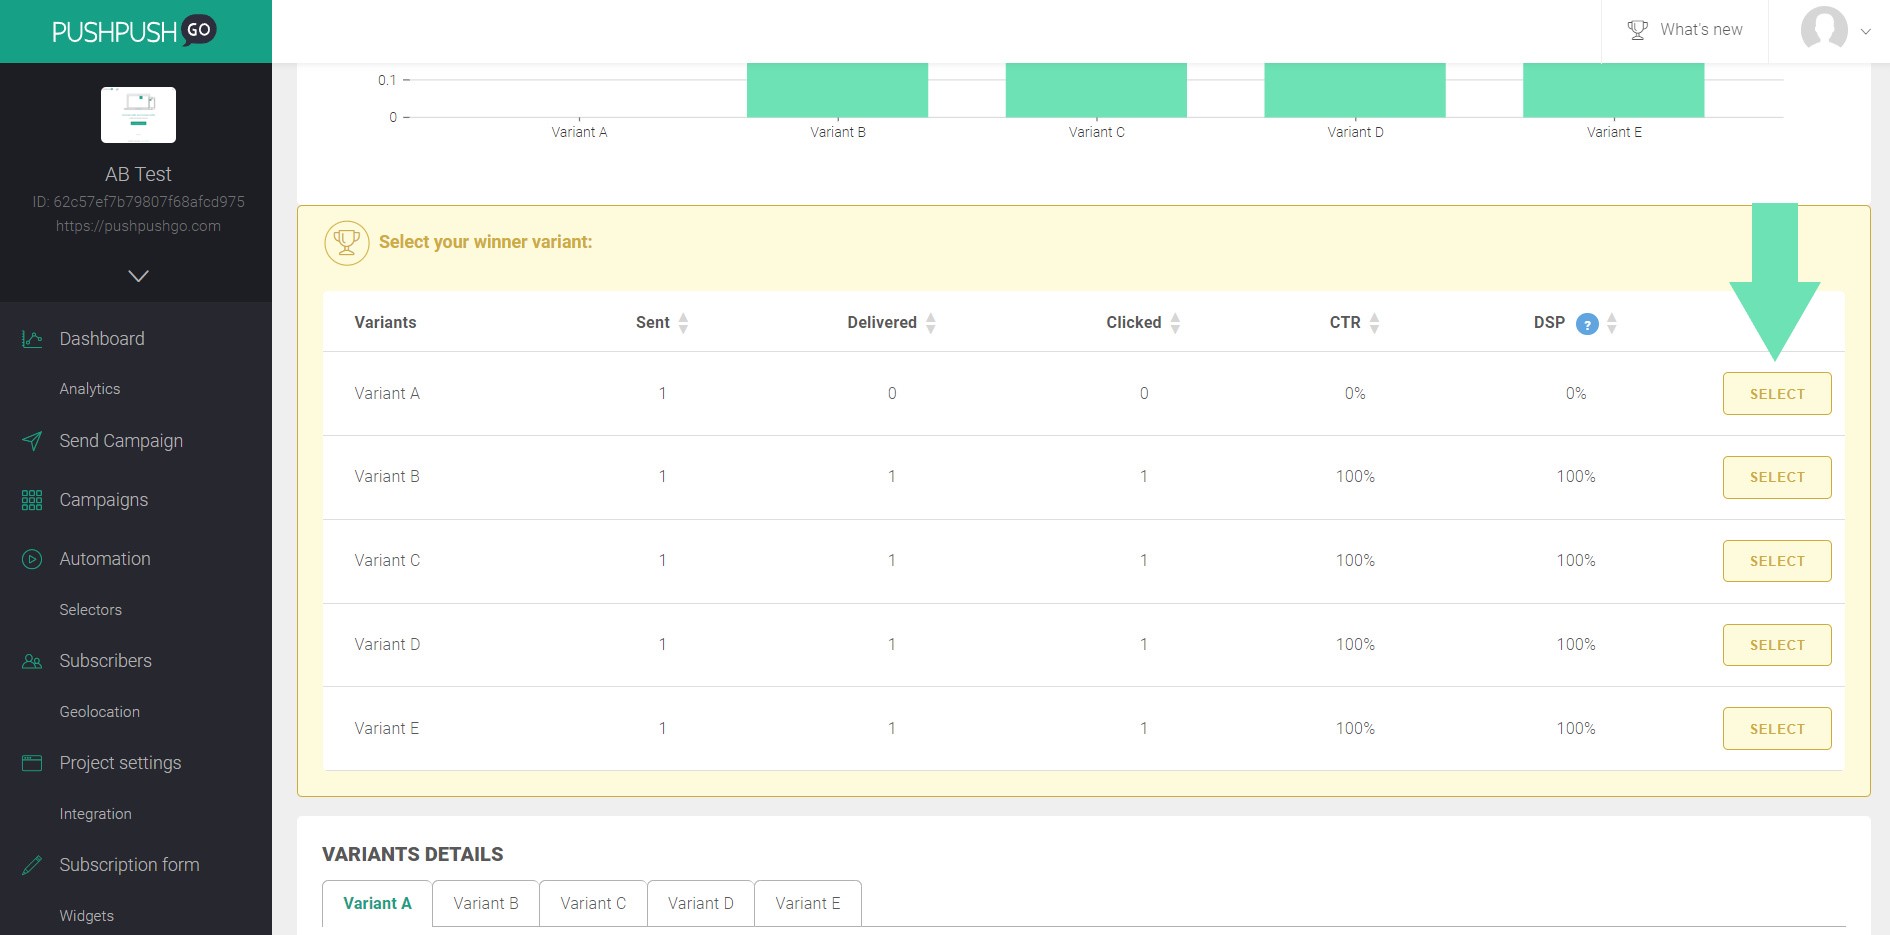This screenshot has height=935, width=1890.
Task: Click the Variants column header
Action: (x=385, y=322)
